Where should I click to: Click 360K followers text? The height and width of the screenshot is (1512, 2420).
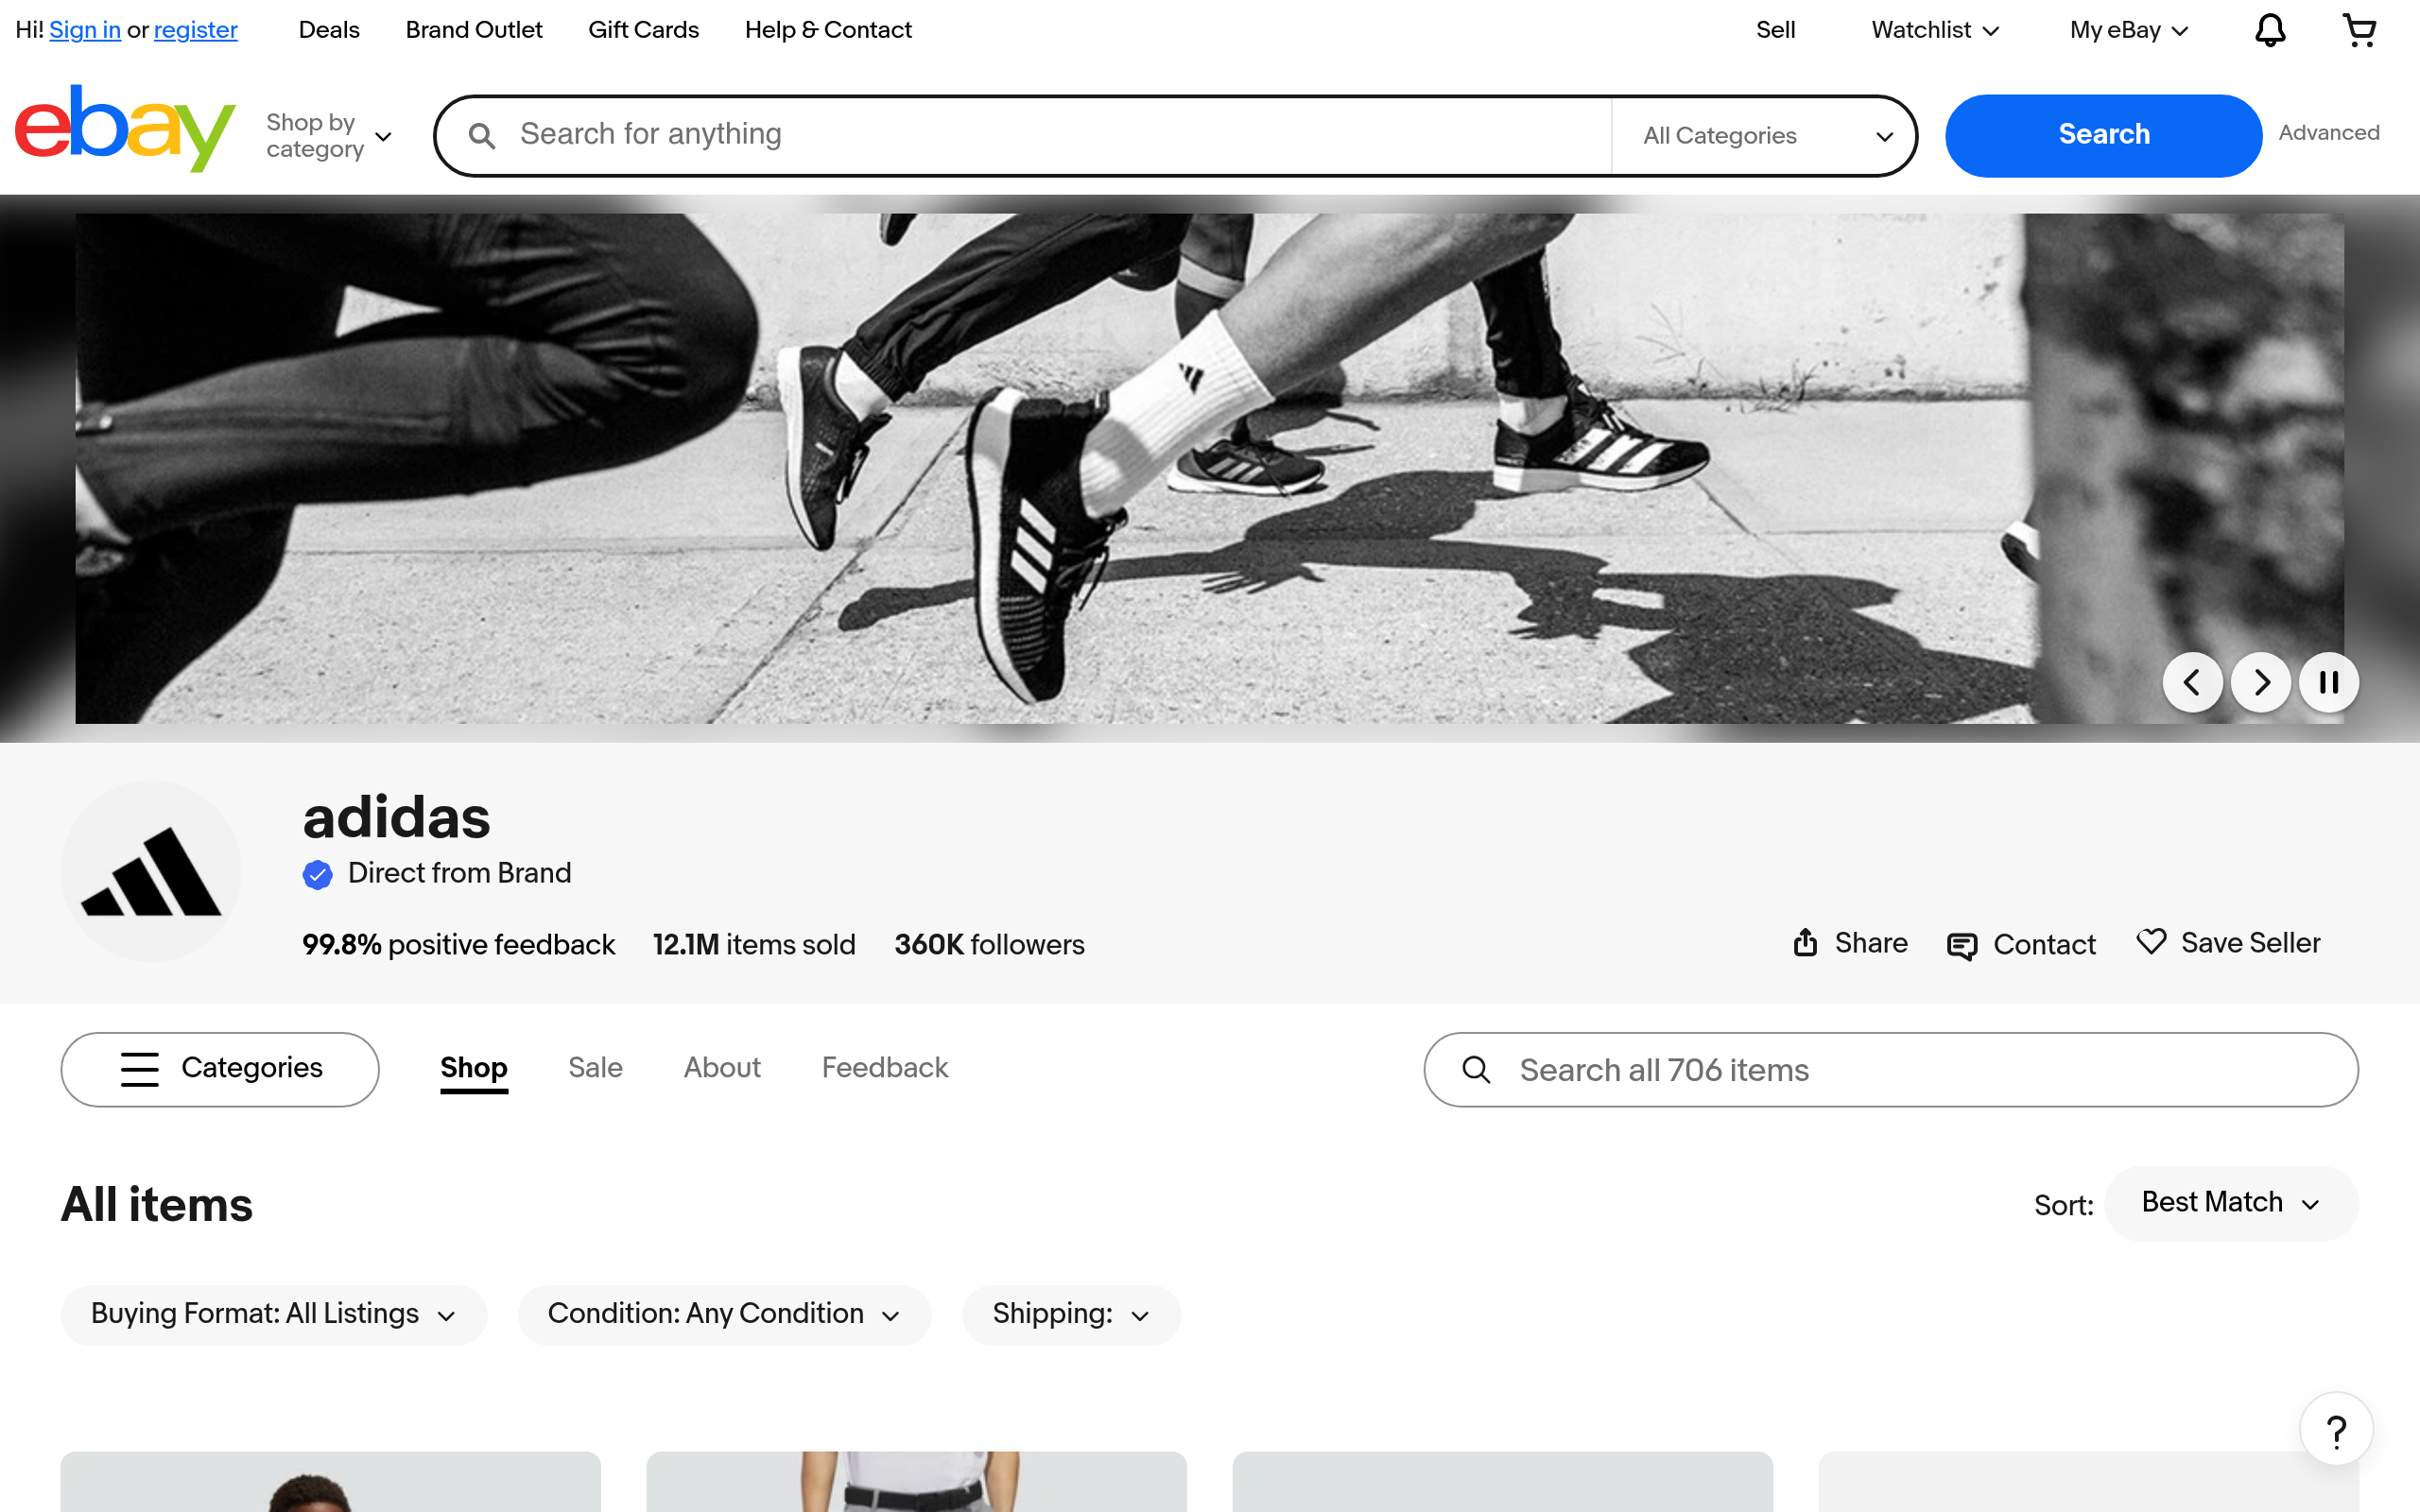coord(989,945)
